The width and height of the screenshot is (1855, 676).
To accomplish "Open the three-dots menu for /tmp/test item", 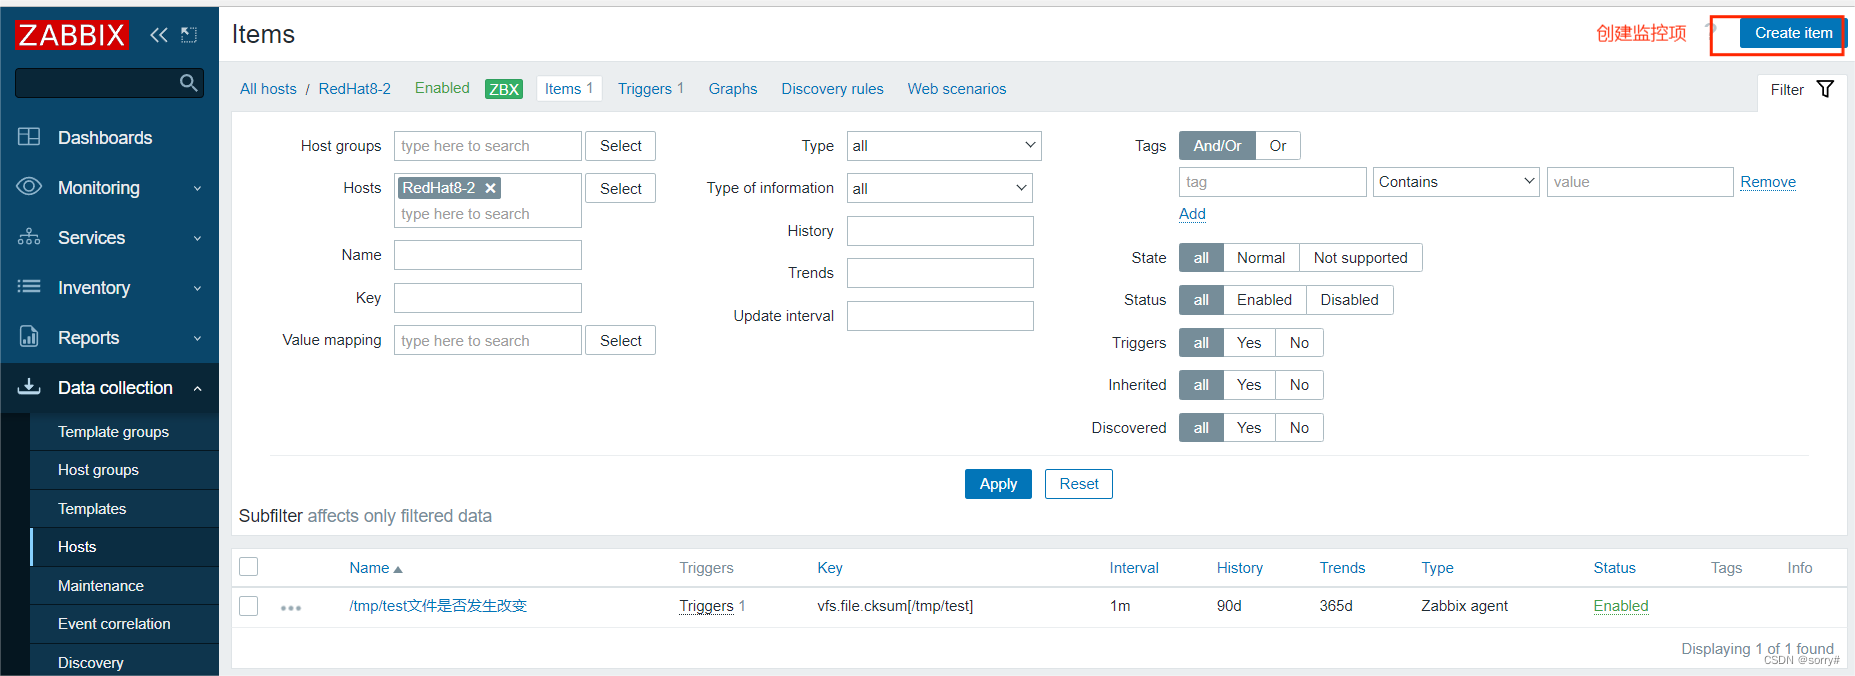I will pos(291,607).
